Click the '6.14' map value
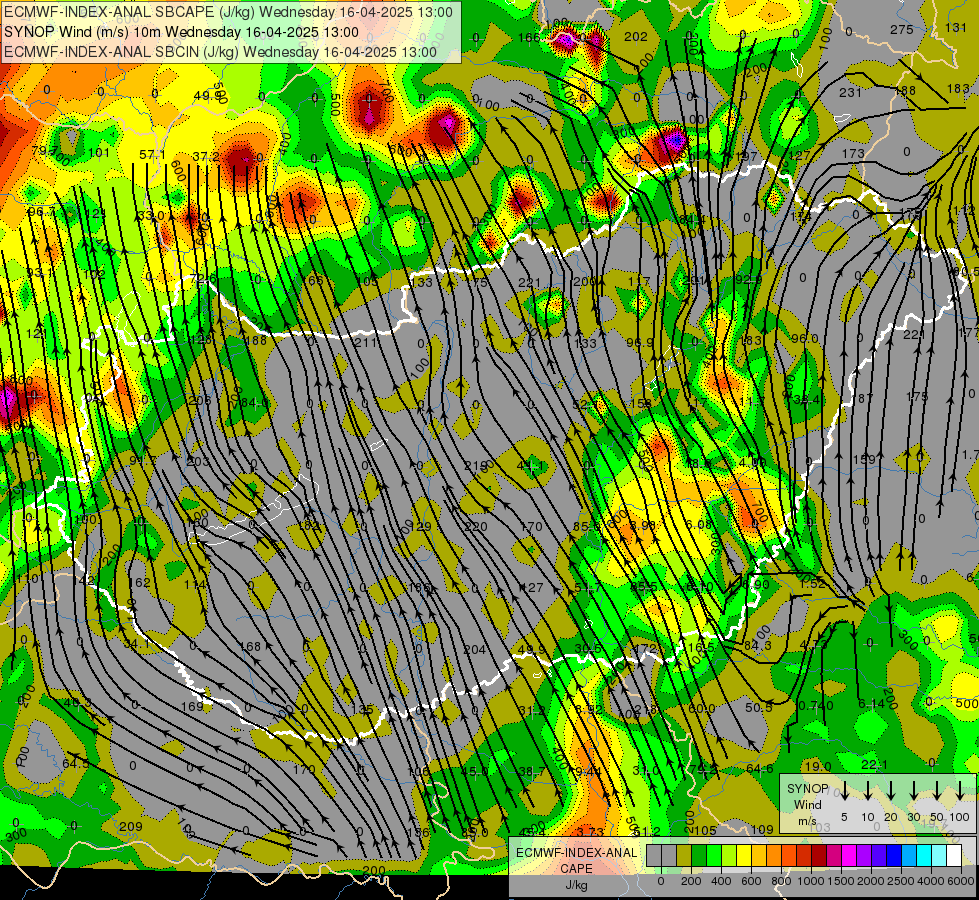The image size is (979, 900). pos(872,703)
